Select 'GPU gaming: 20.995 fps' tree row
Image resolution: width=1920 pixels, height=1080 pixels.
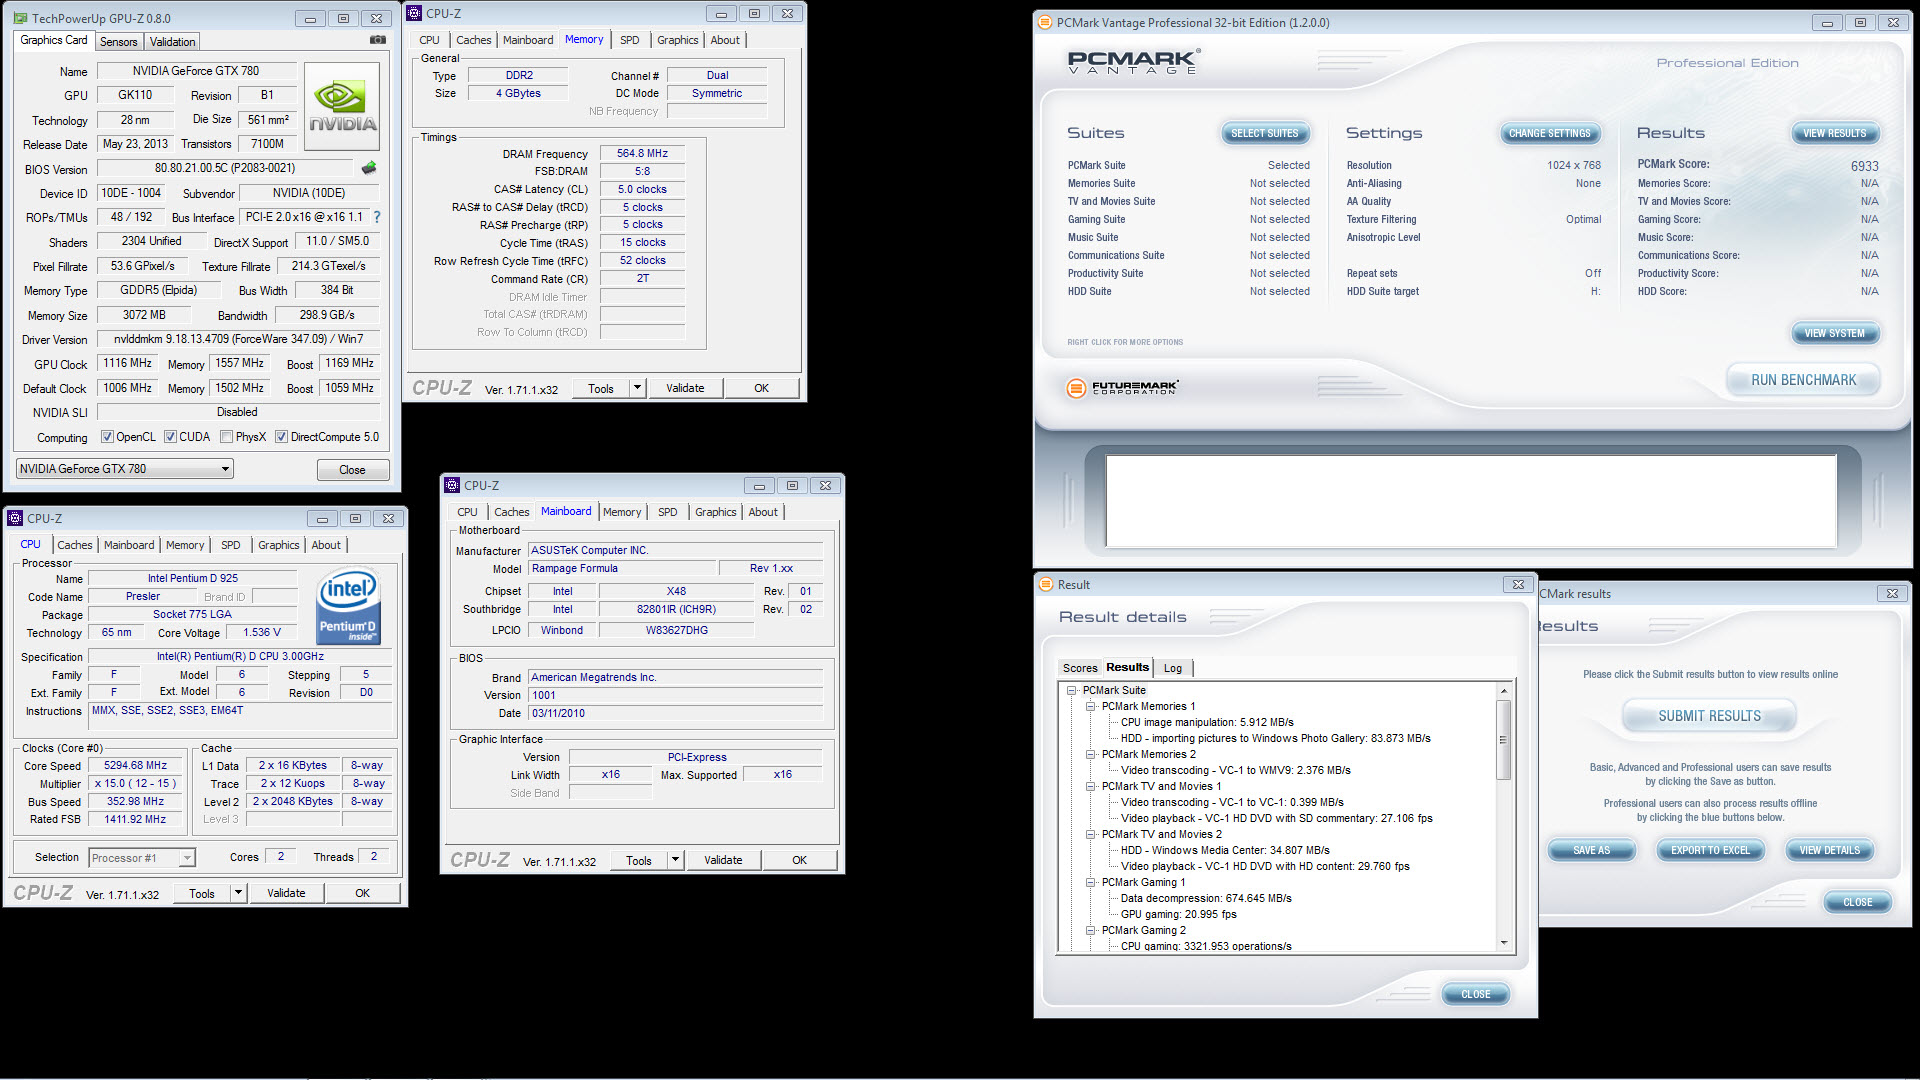tap(1178, 914)
